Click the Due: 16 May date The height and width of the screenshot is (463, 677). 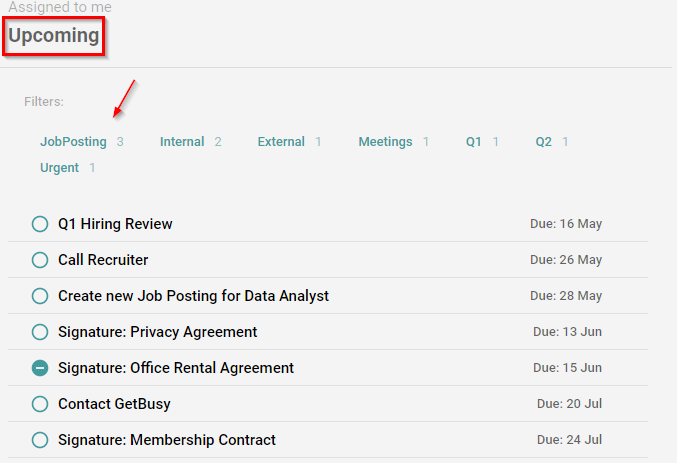tap(566, 224)
